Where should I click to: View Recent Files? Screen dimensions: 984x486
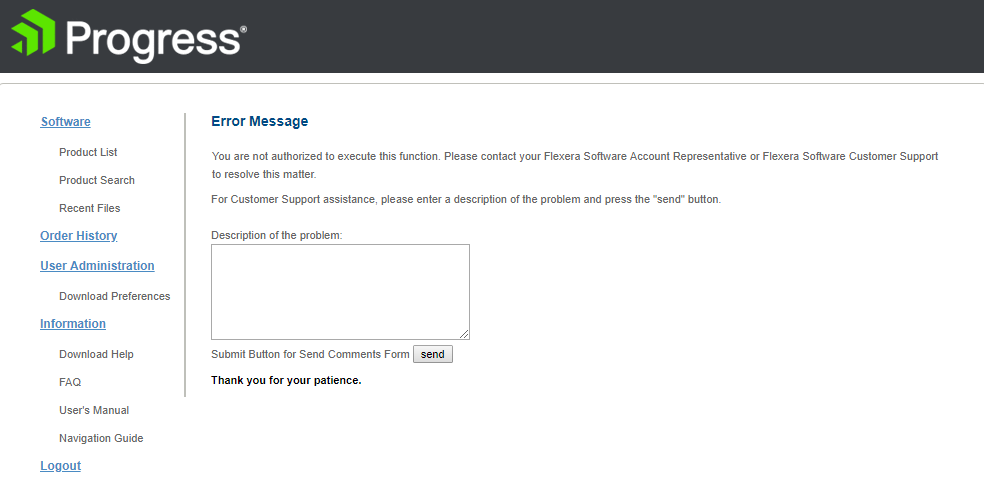coord(90,208)
